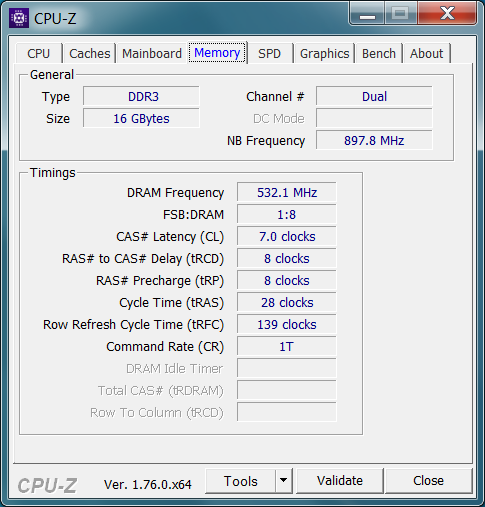Image resolution: width=485 pixels, height=507 pixels.
Task: Click the Tools button
Action: 241,481
